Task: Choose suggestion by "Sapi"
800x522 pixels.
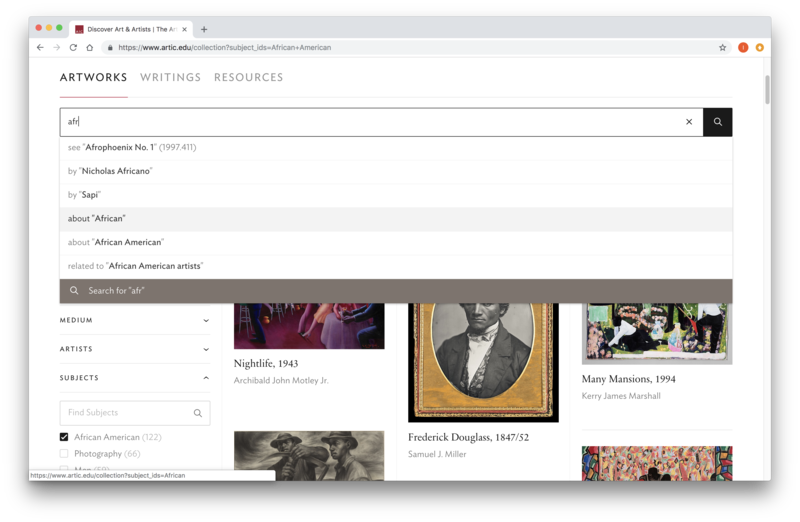Action: coord(396,195)
